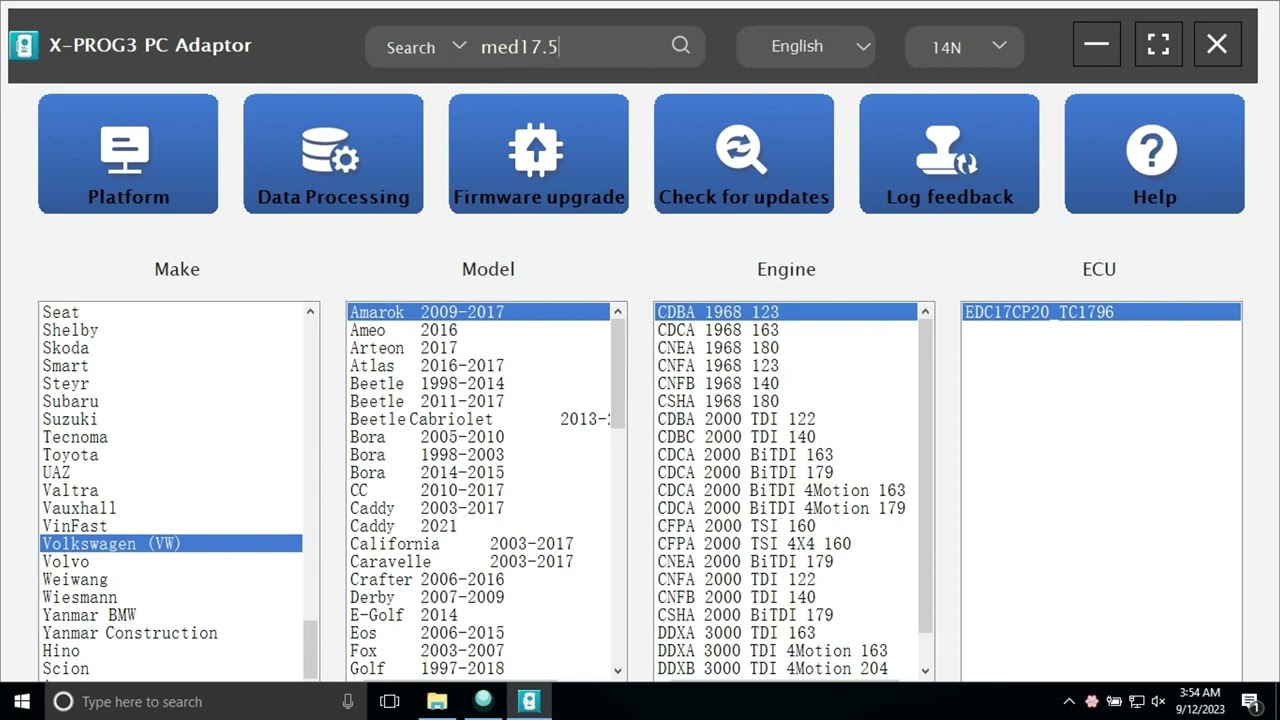
Task: Click the taskbar microphone icon
Action: click(x=347, y=702)
